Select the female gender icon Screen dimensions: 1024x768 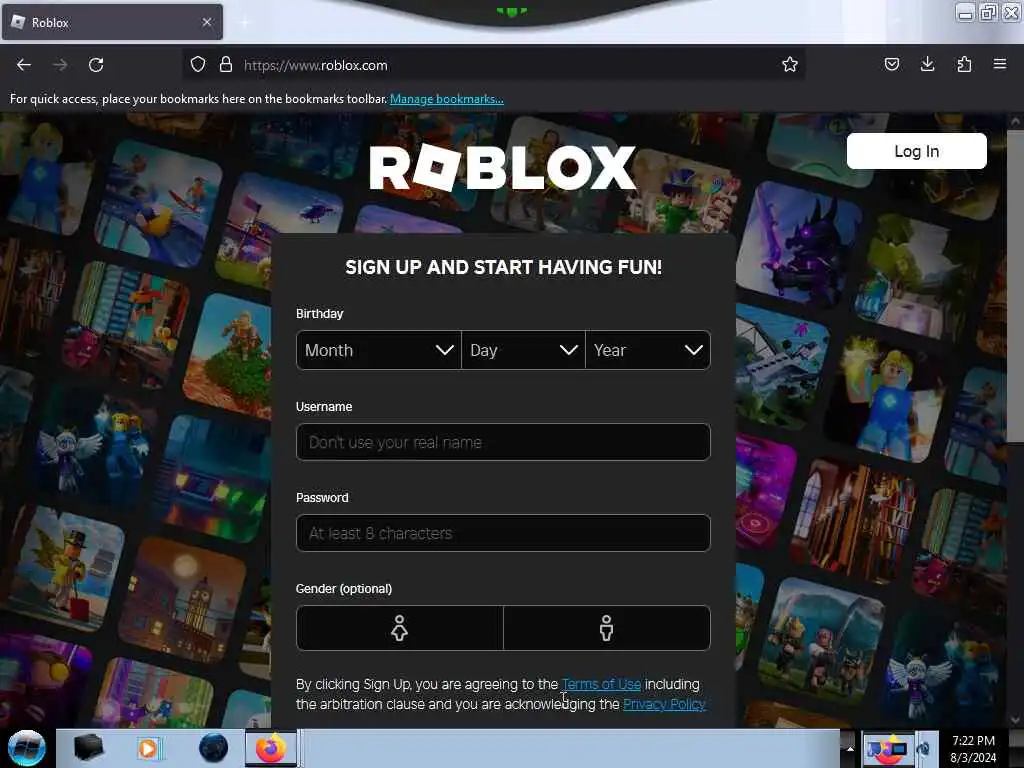pyautogui.click(x=400, y=628)
